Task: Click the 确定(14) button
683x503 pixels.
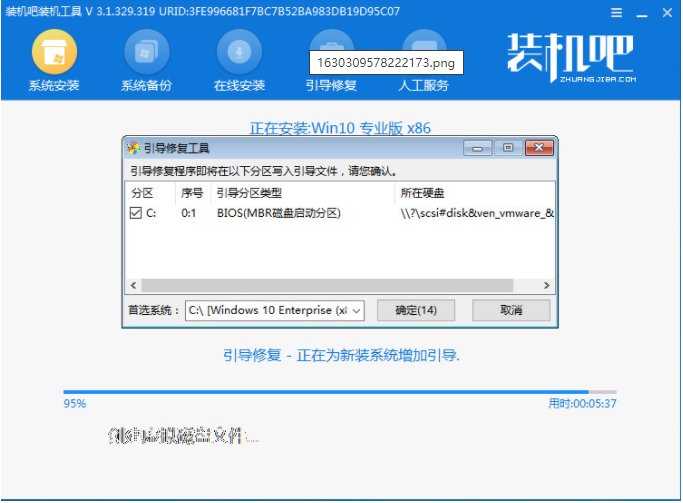Action: click(416, 311)
